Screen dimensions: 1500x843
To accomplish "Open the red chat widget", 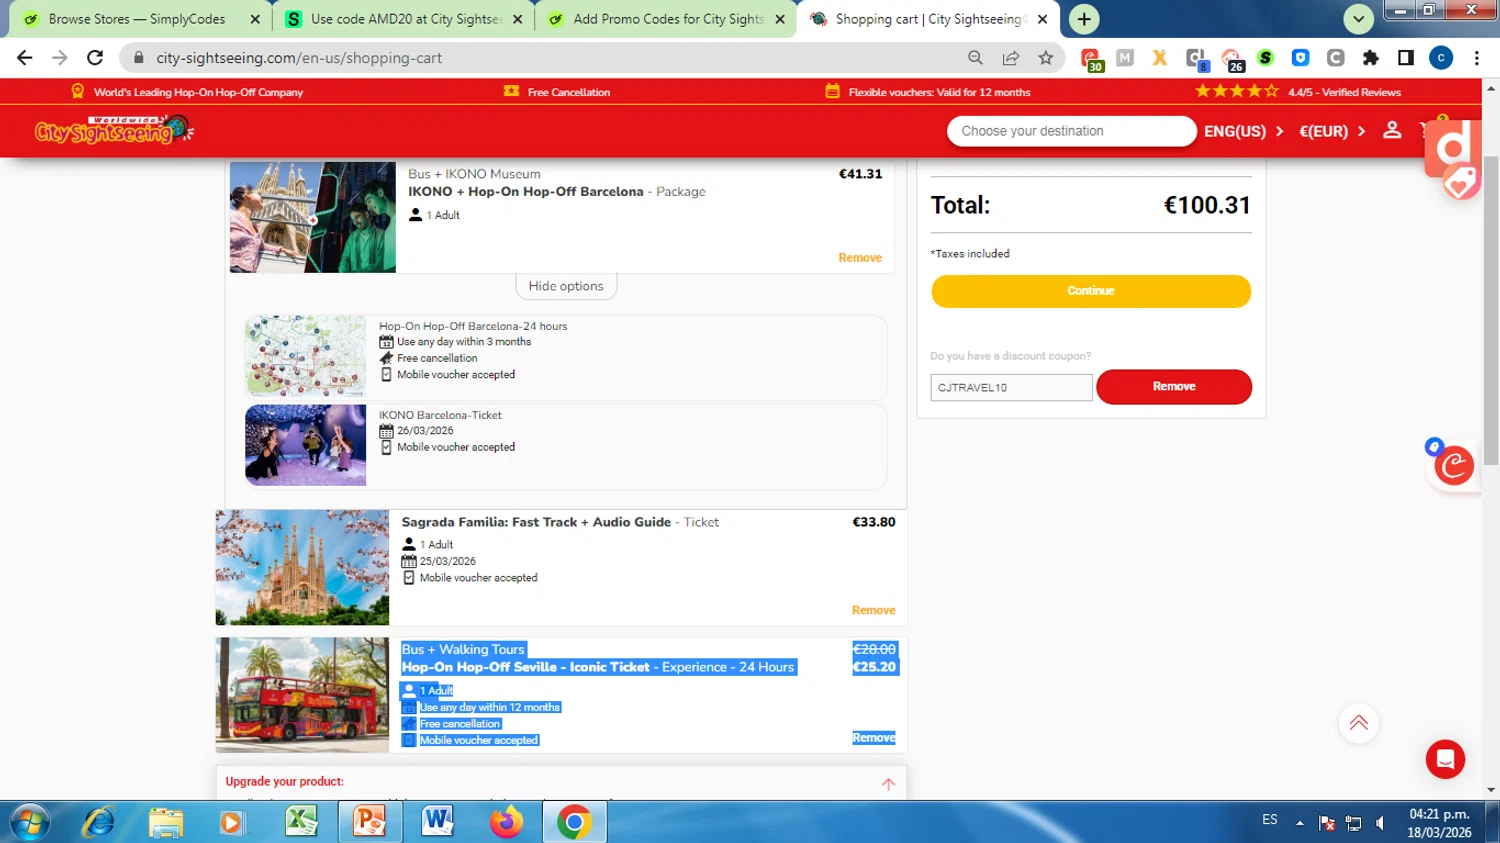I will pos(1445,760).
